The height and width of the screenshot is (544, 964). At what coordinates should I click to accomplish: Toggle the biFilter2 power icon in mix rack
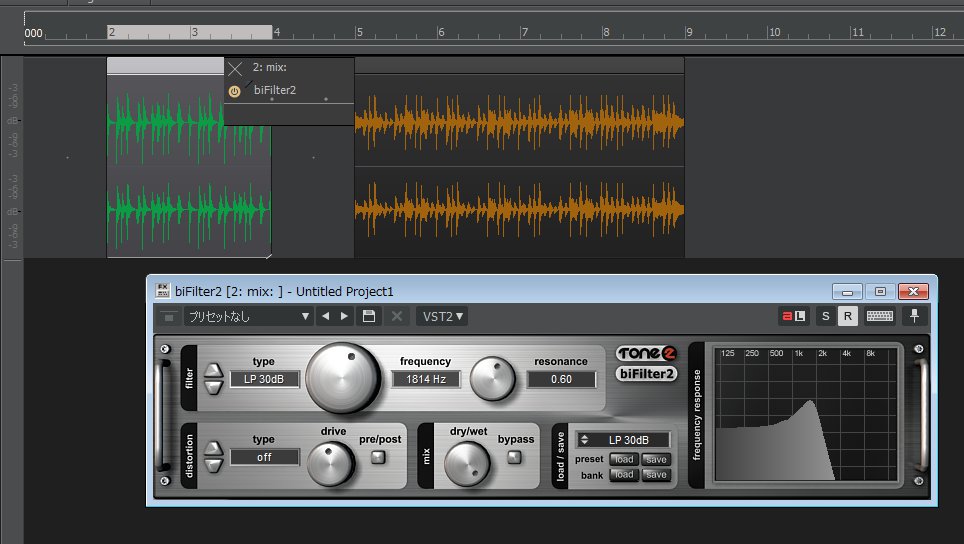[234, 92]
